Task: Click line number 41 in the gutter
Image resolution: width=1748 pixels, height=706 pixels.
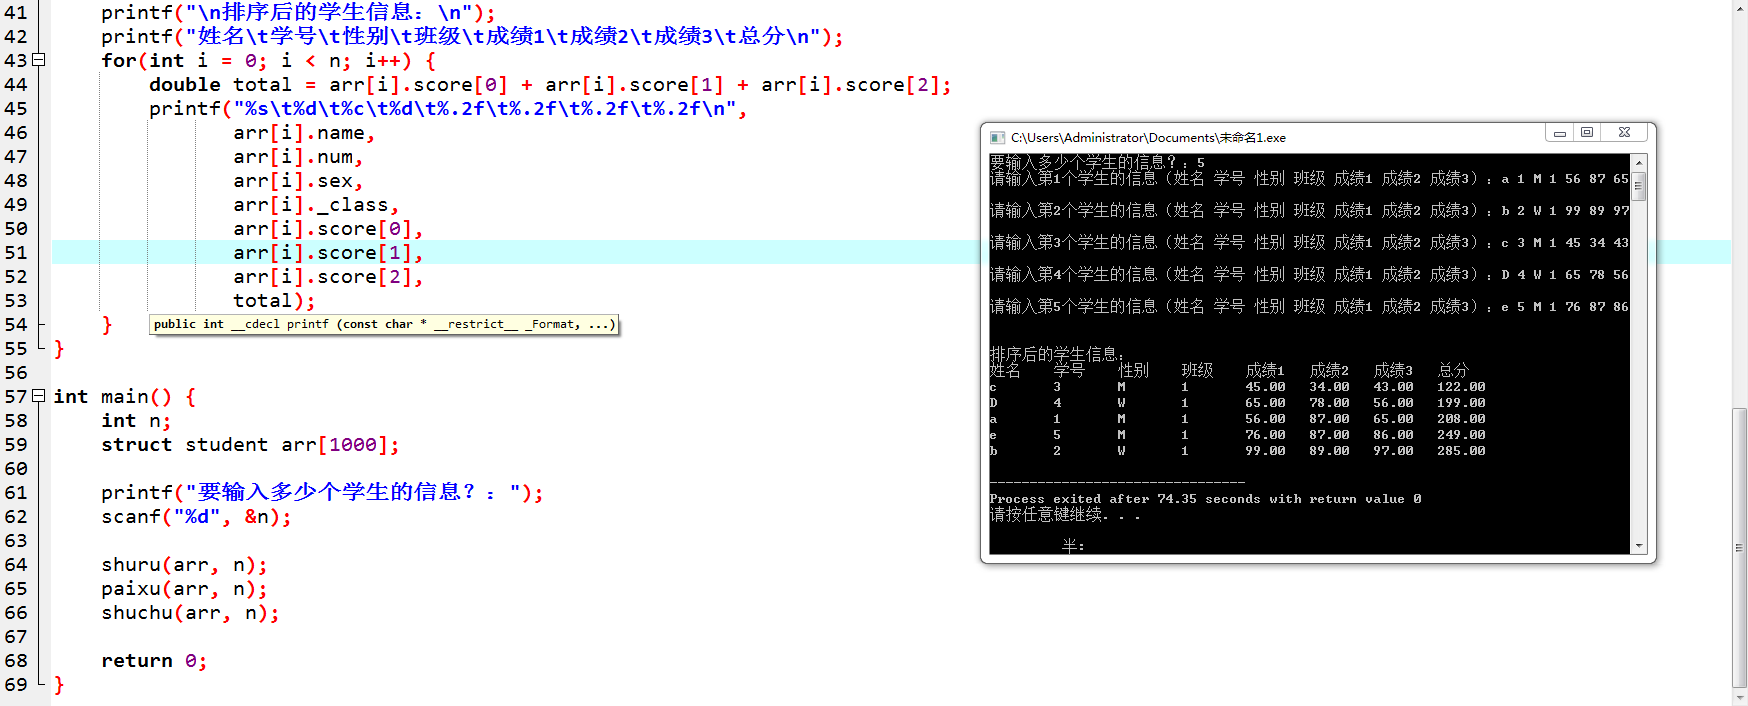Action: [x=16, y=12]
